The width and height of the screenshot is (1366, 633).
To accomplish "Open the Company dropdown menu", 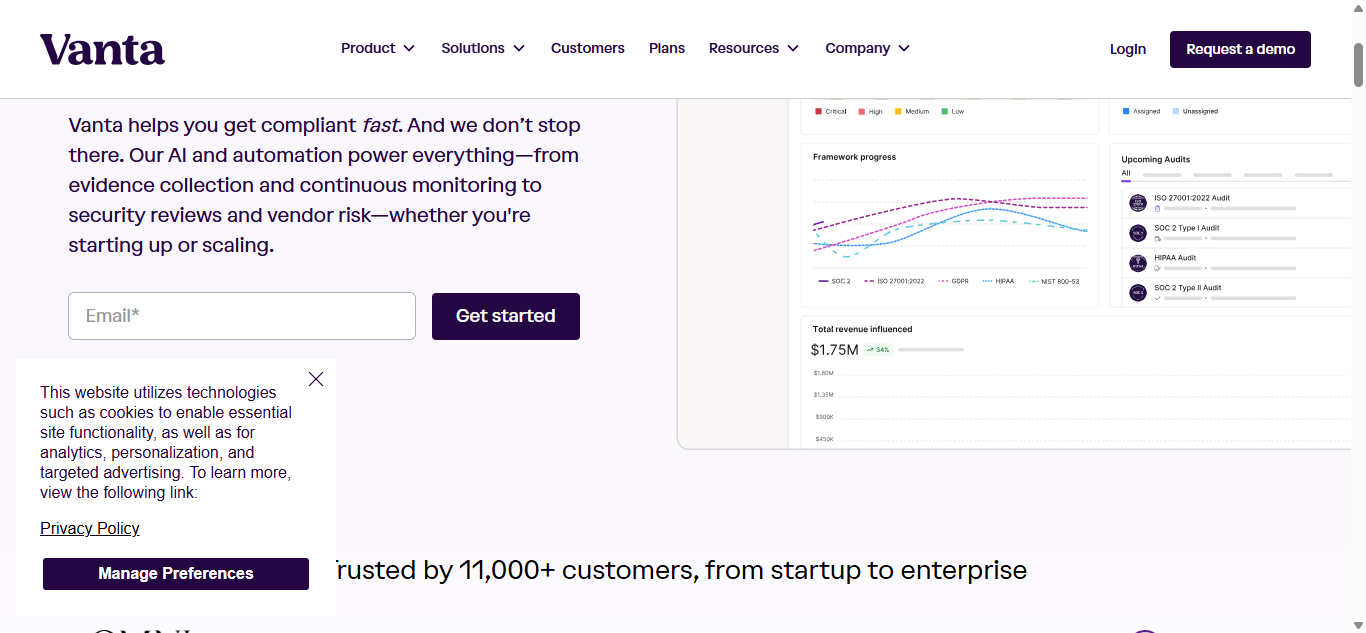I will [x=867, y=48].
